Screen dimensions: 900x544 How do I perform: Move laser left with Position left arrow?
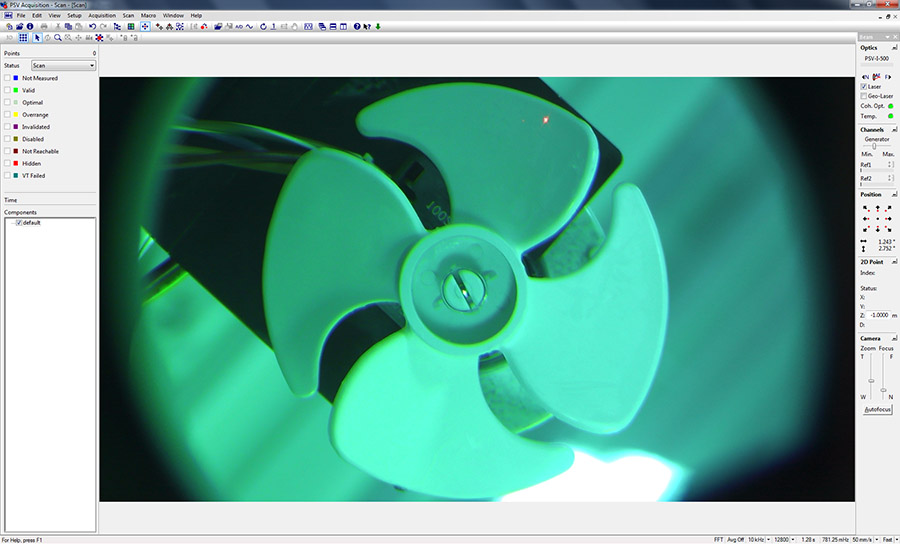pyautogui.click(x=866, y=219)
